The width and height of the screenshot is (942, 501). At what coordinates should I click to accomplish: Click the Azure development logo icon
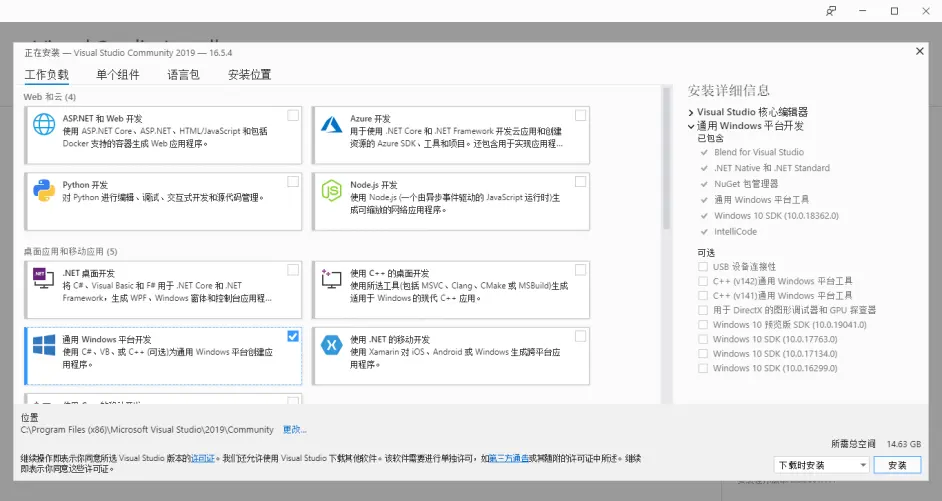tap(332, 124)
